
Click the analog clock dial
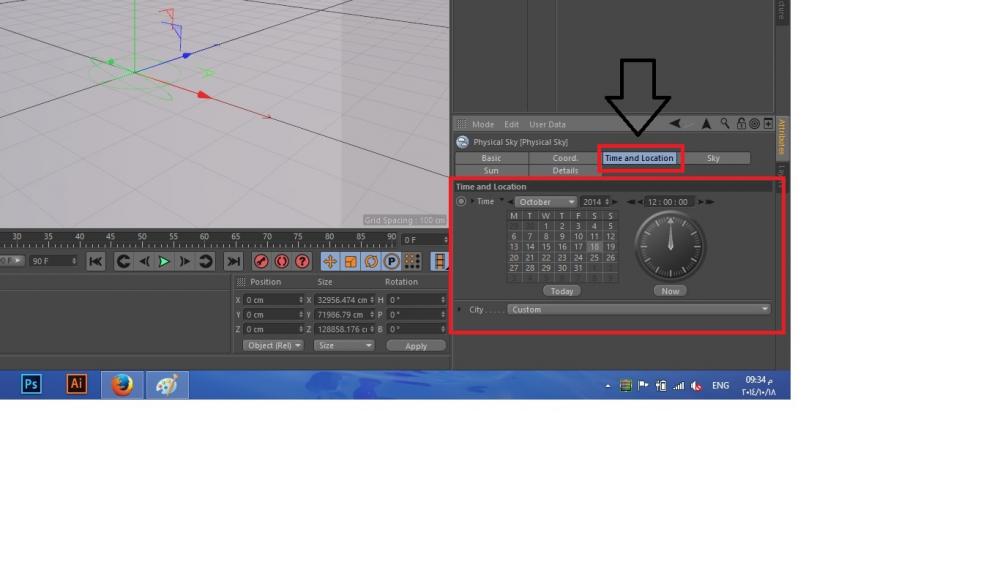tap(670, 246)
